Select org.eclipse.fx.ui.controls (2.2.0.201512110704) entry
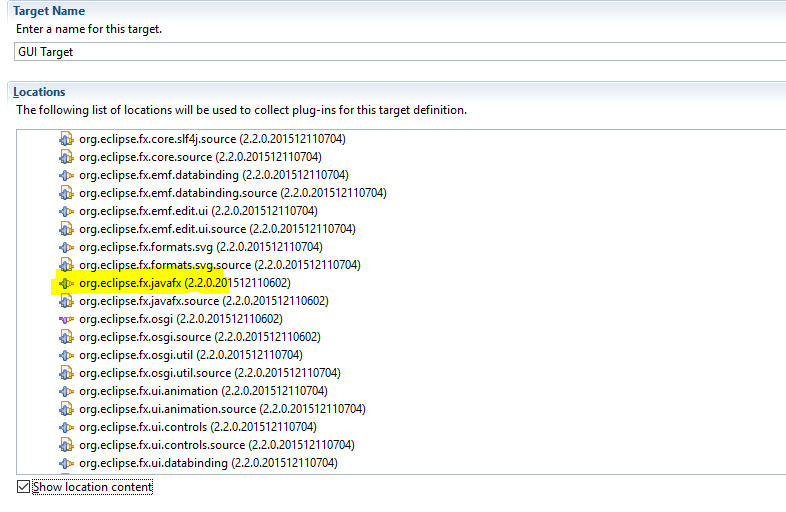 pos(198,427)
